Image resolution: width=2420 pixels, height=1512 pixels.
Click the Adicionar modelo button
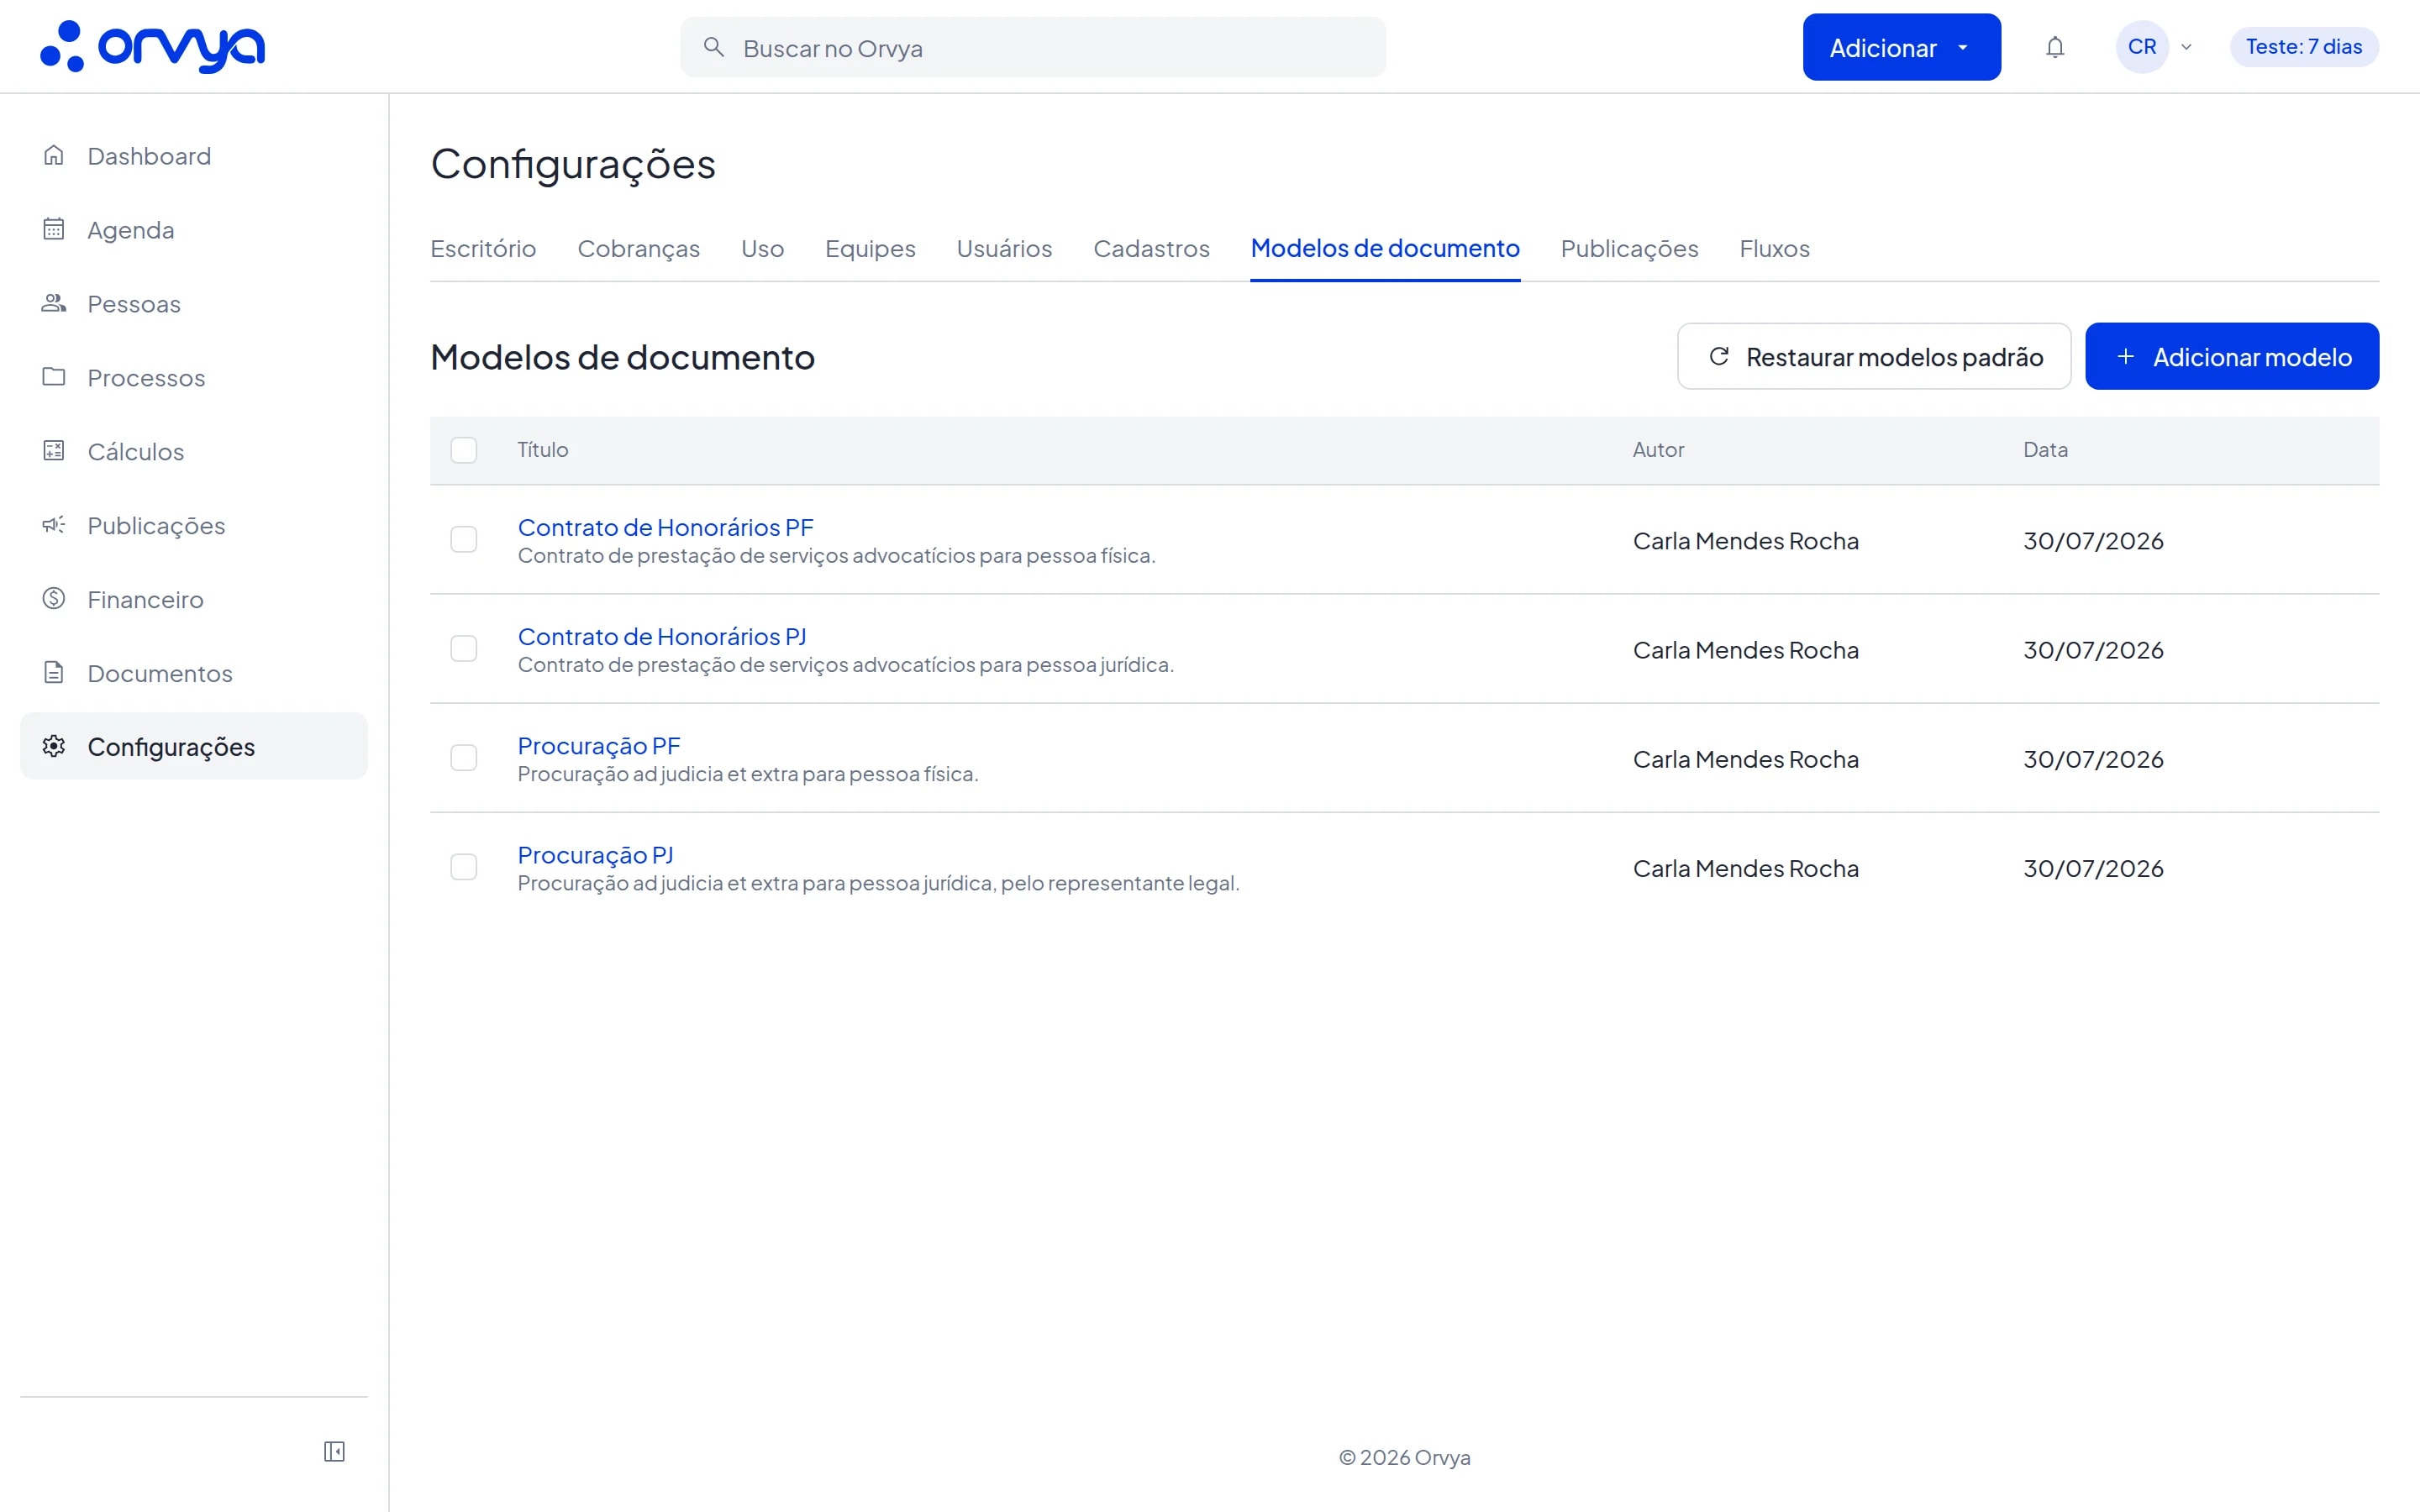click(2232, 356)
